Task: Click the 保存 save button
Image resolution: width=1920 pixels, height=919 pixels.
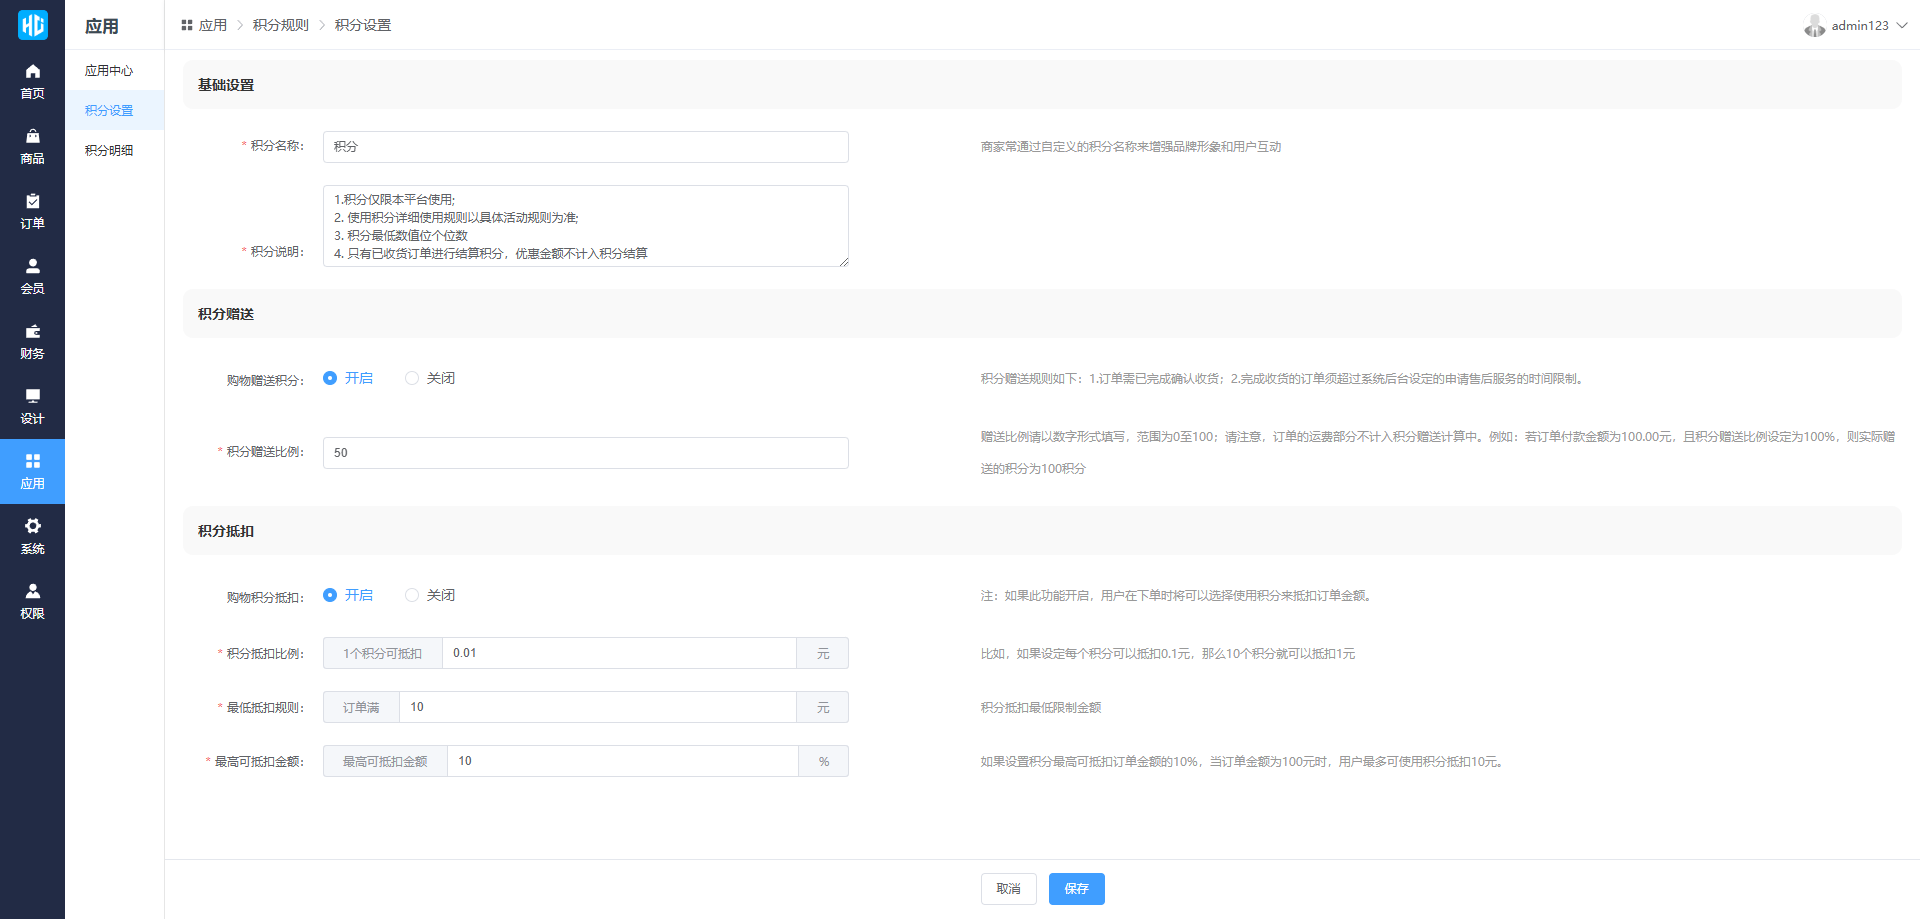Action: click(1076, 889)
